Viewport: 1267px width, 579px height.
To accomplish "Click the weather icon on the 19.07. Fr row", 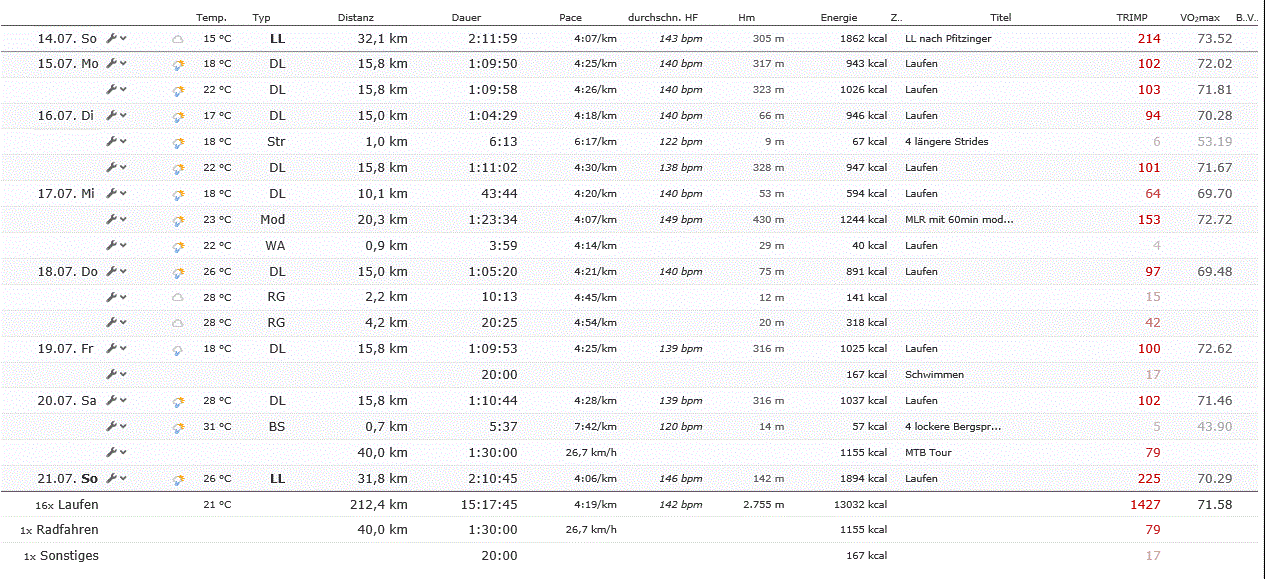I will 178,349.
